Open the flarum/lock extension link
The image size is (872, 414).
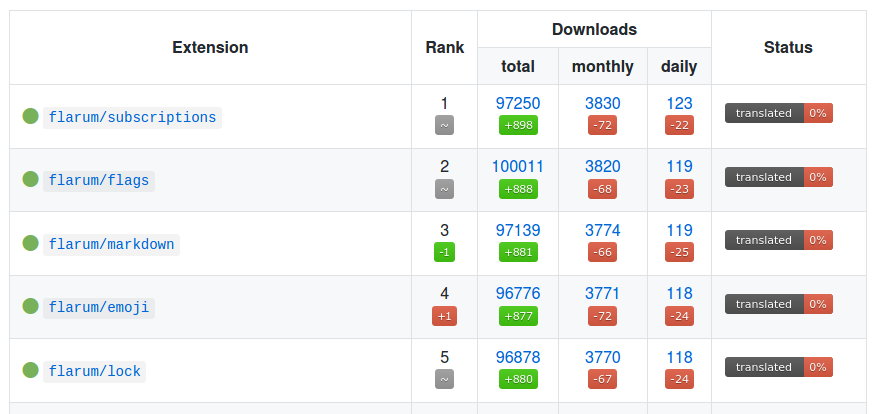click(95, 371)
